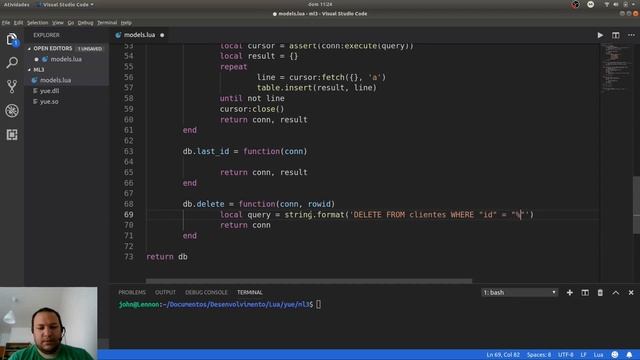Split the terminal panel
The width and height of the screenshot is (640, 360).
[x=585, y=293]
